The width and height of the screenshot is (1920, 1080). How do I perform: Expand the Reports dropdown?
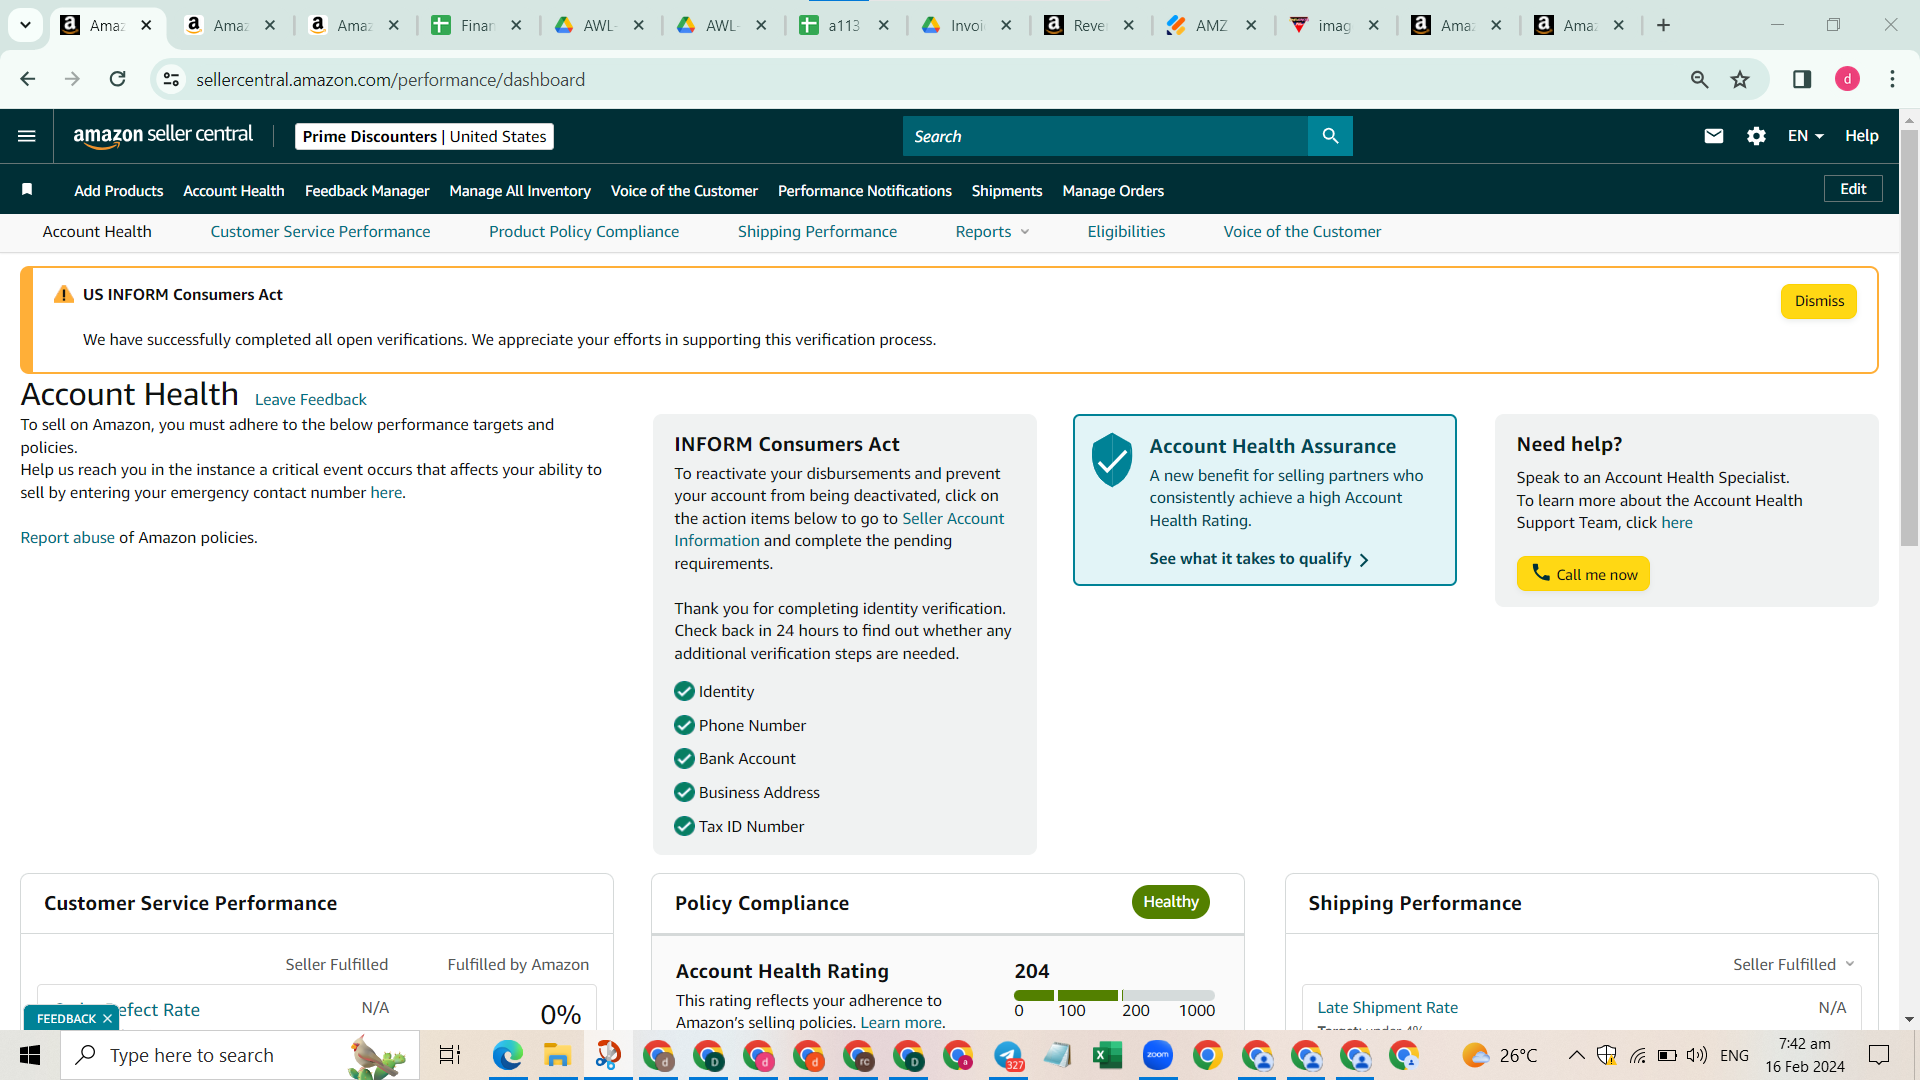pos(992,232)
